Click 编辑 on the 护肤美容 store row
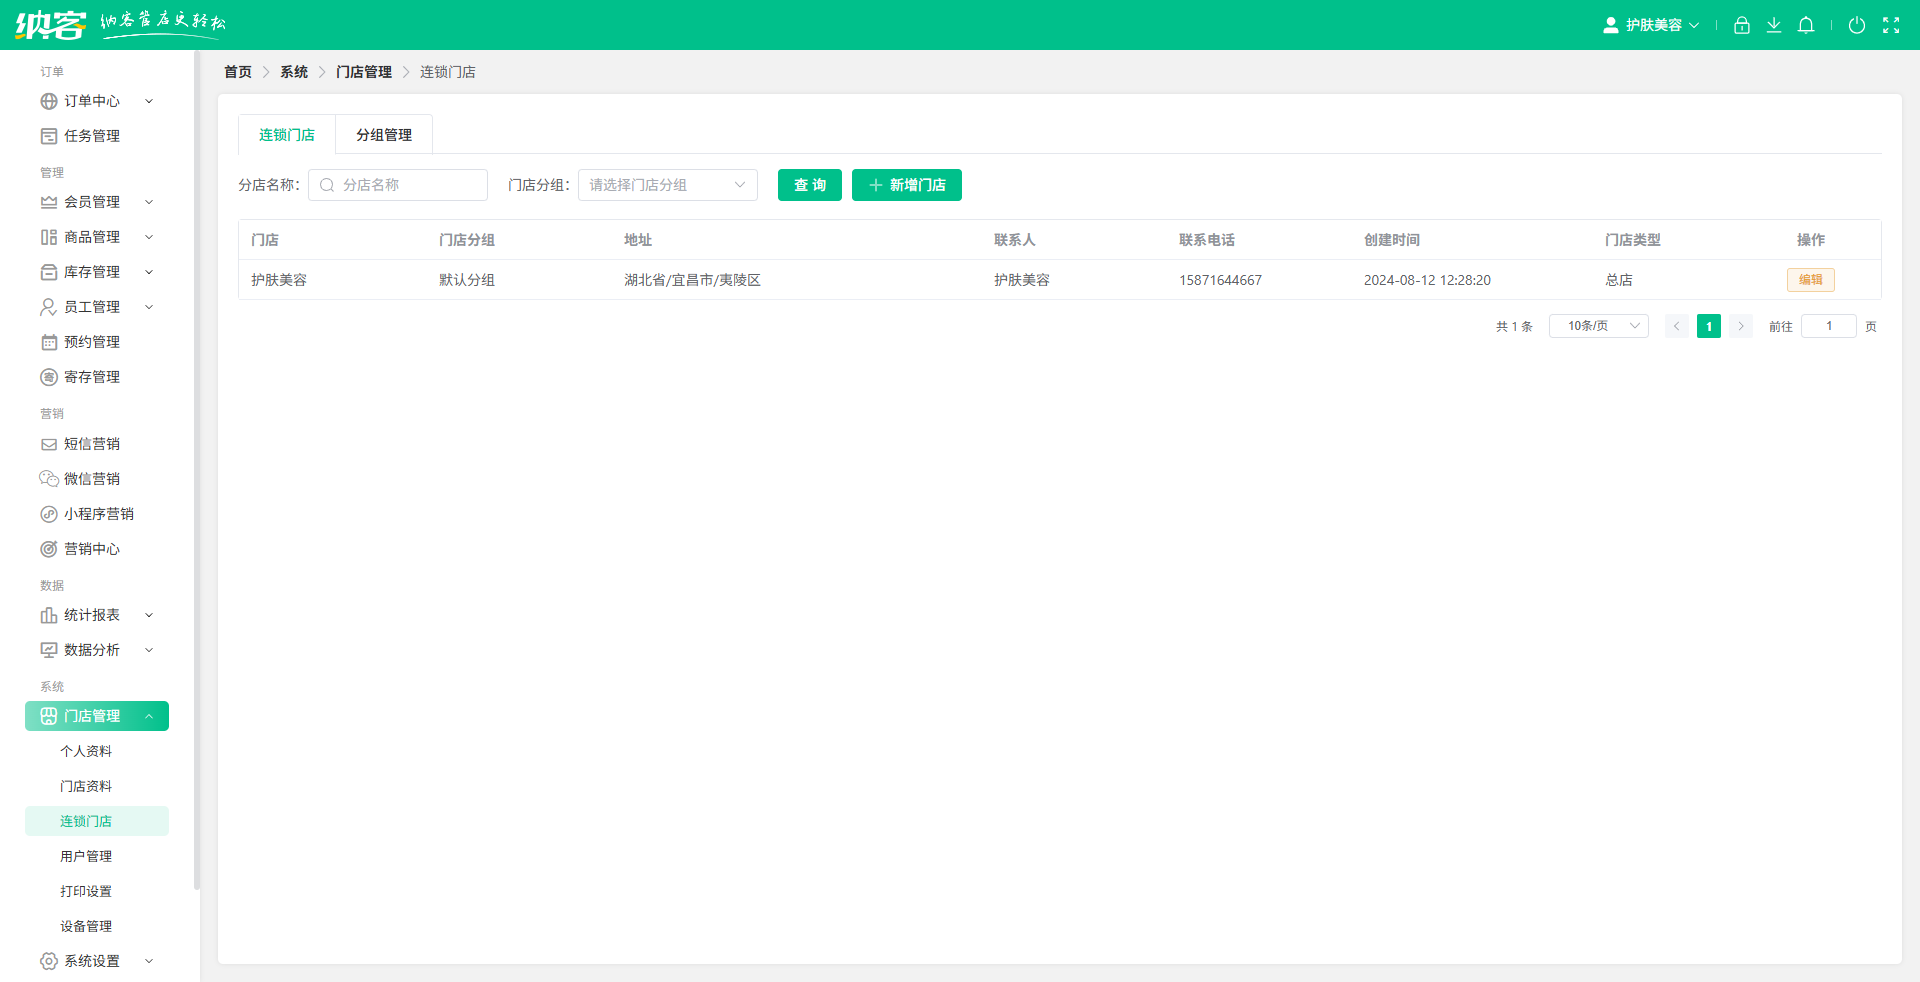 tap(1810, 280)
